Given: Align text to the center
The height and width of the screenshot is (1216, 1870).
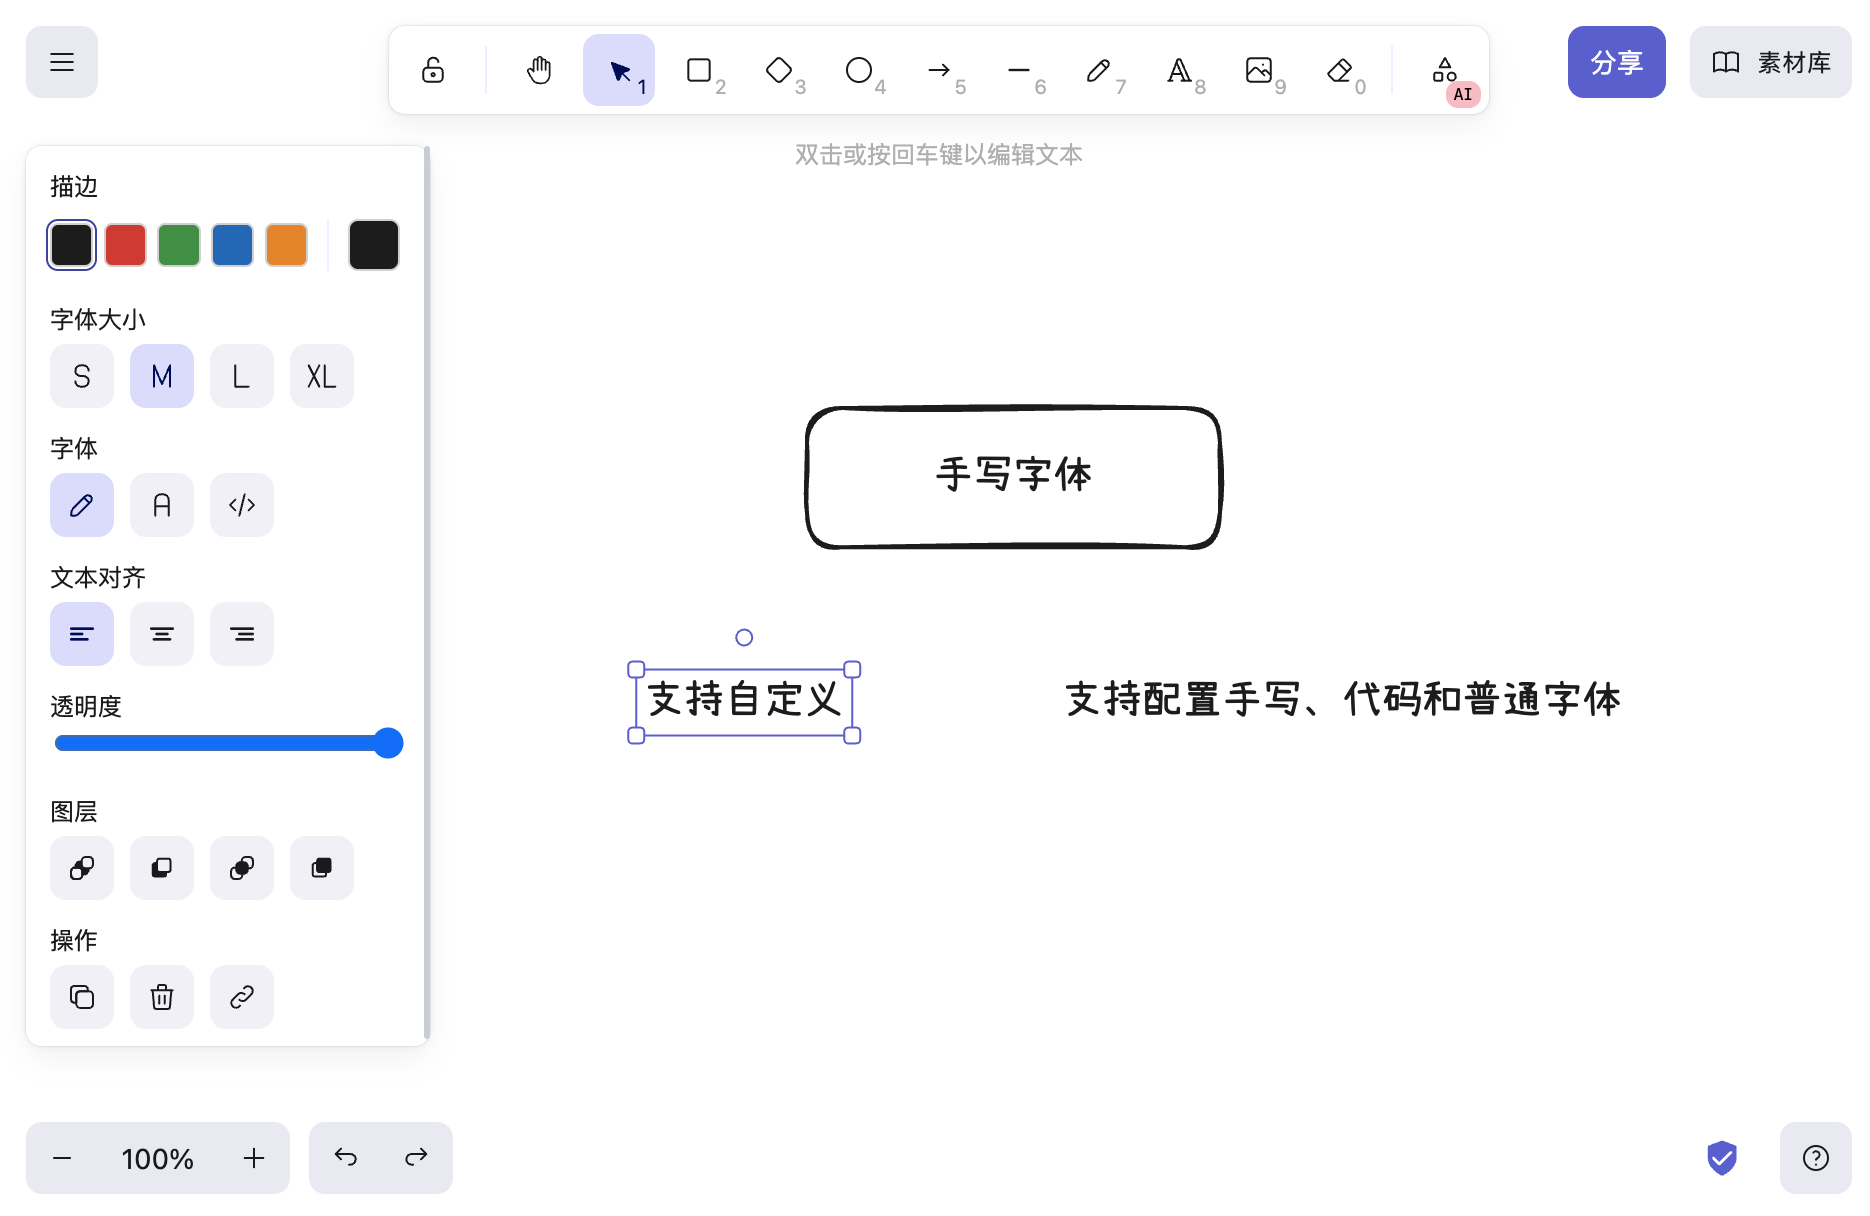Looking at the screenshot, I should click(x=162, y=634).
